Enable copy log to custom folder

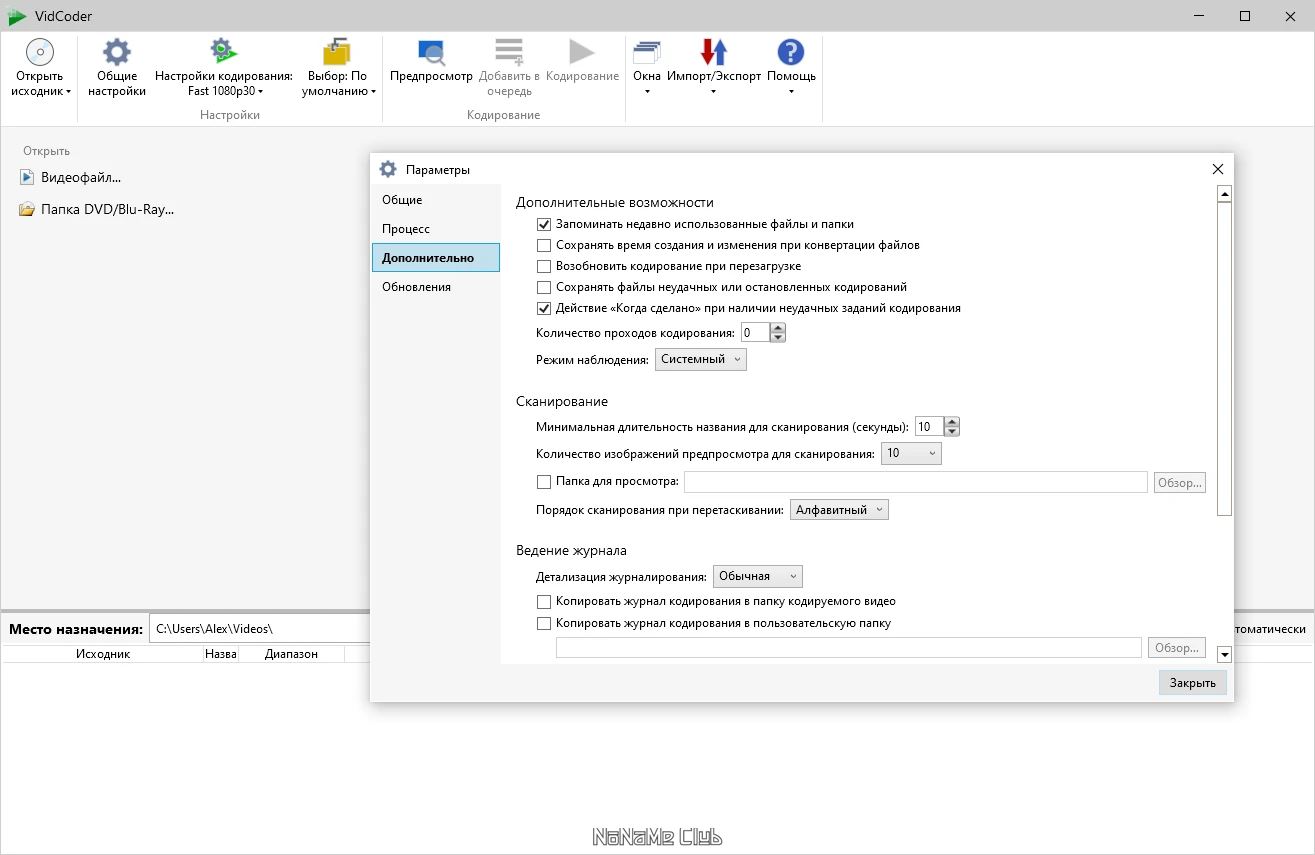[544, 623]
